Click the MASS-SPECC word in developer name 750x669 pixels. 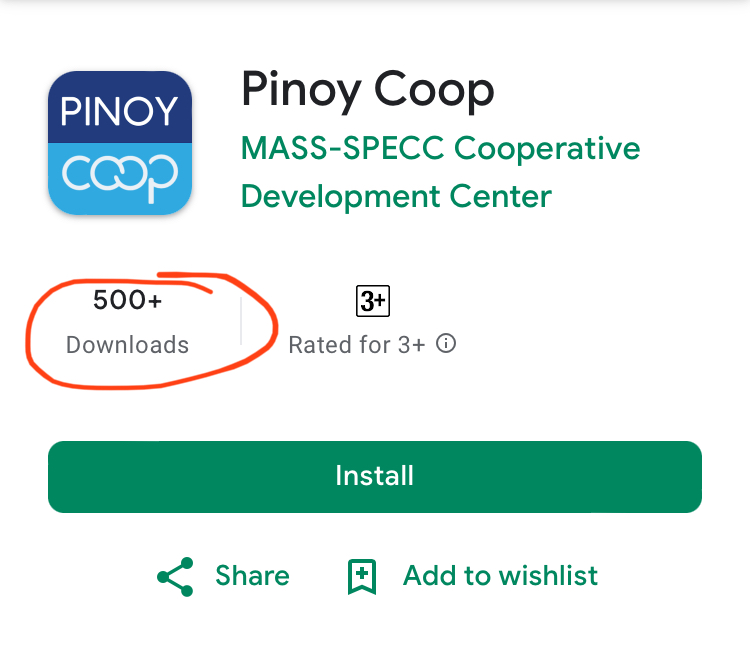coord(342,148)
